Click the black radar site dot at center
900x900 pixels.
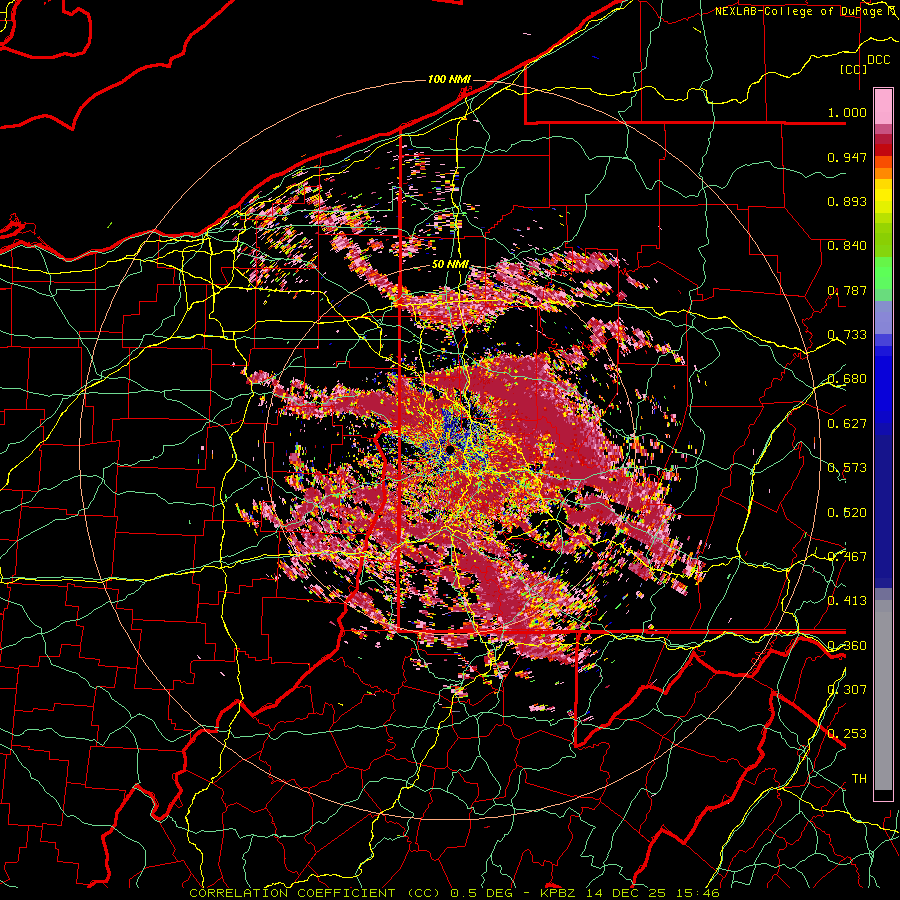pos(451,448)
